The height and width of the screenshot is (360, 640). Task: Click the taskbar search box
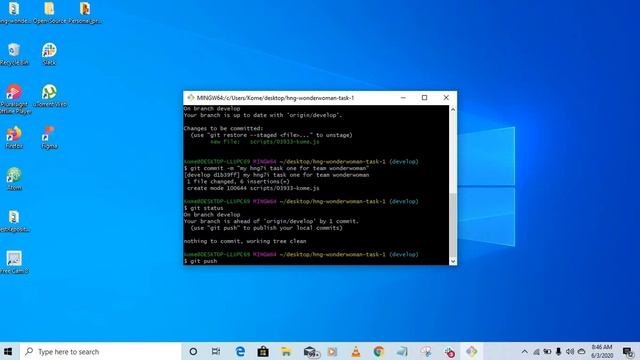click(100, 351)
